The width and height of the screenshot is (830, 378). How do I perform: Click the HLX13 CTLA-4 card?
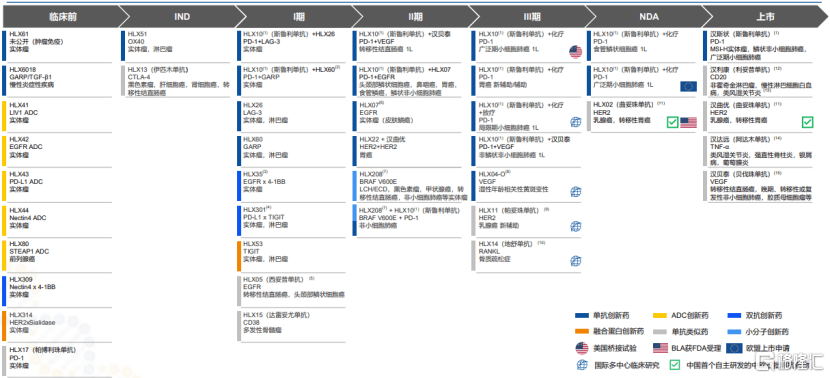(176, 81)
